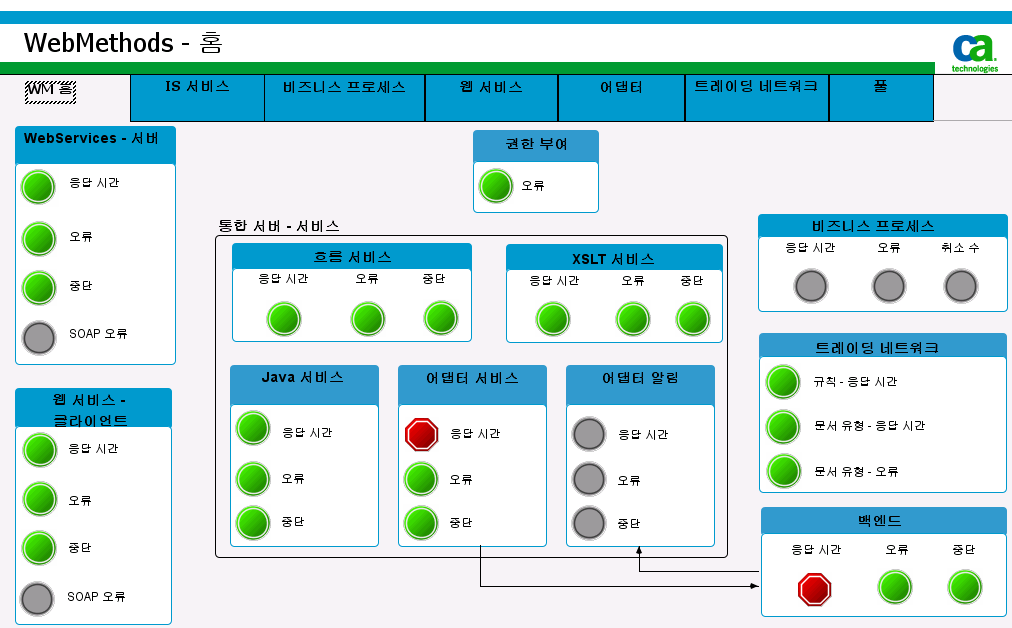Open the right-side 비즈니스 프로세스 panel header
This screenshot has width=1012, height=628.
coord(883,226)
